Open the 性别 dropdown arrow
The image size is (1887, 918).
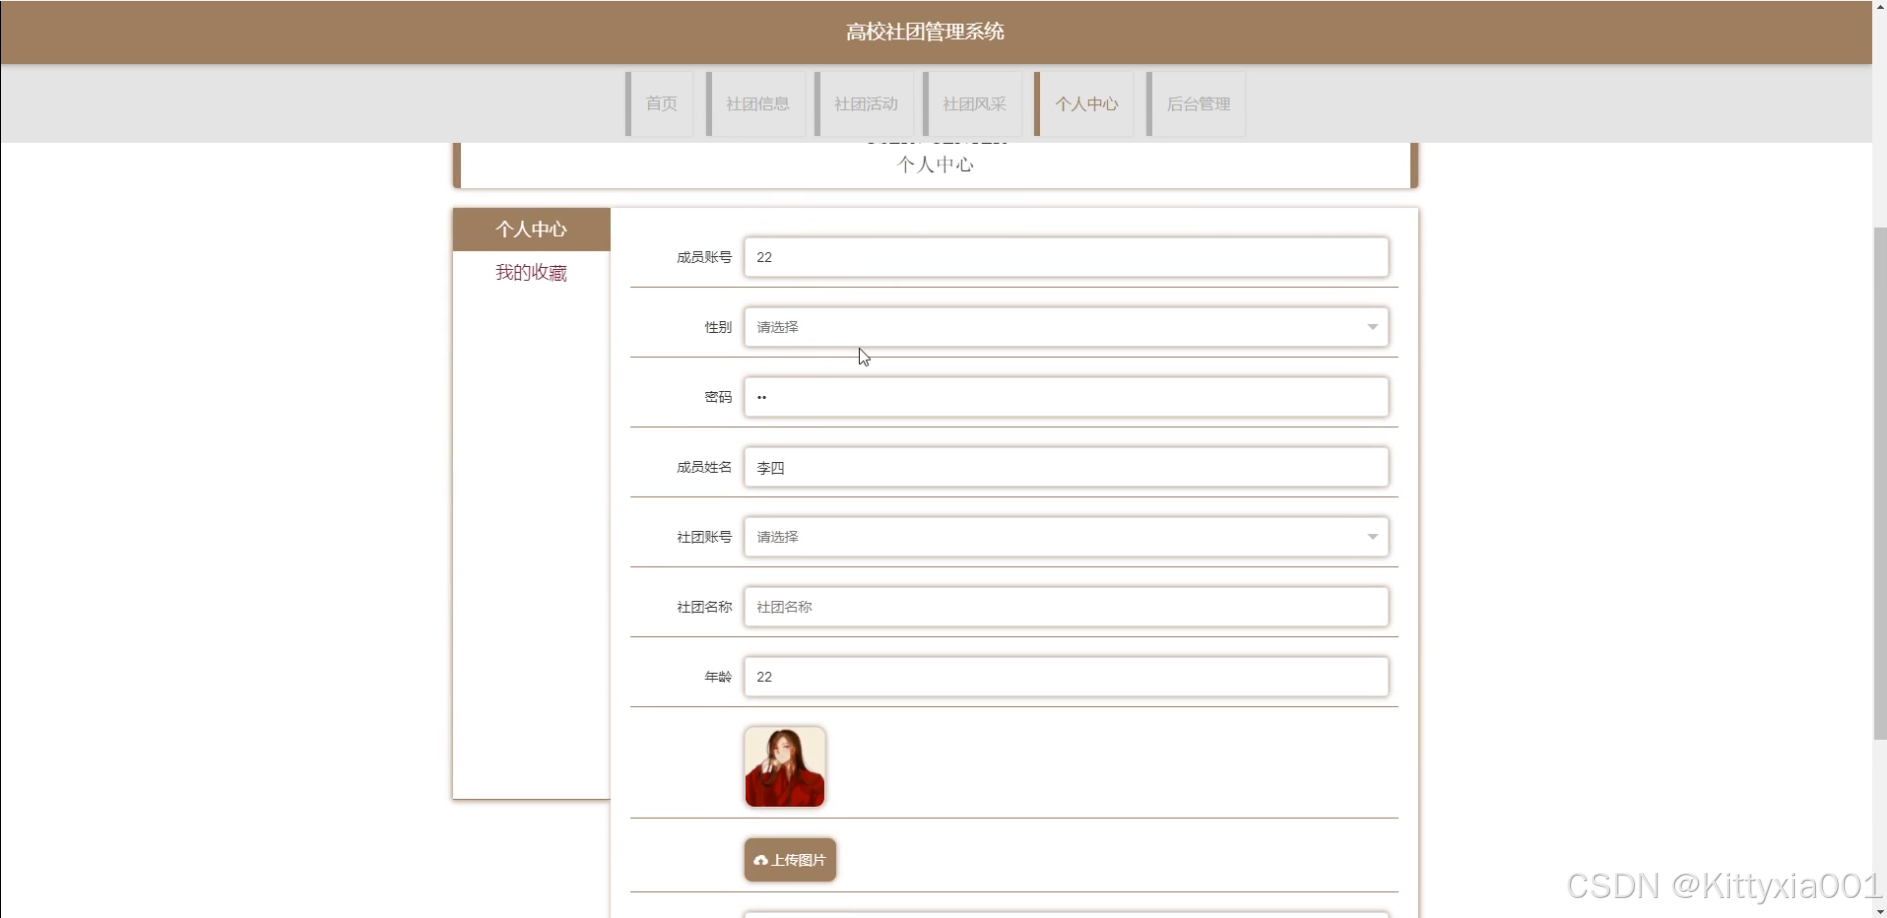(x=1372, y=327)
